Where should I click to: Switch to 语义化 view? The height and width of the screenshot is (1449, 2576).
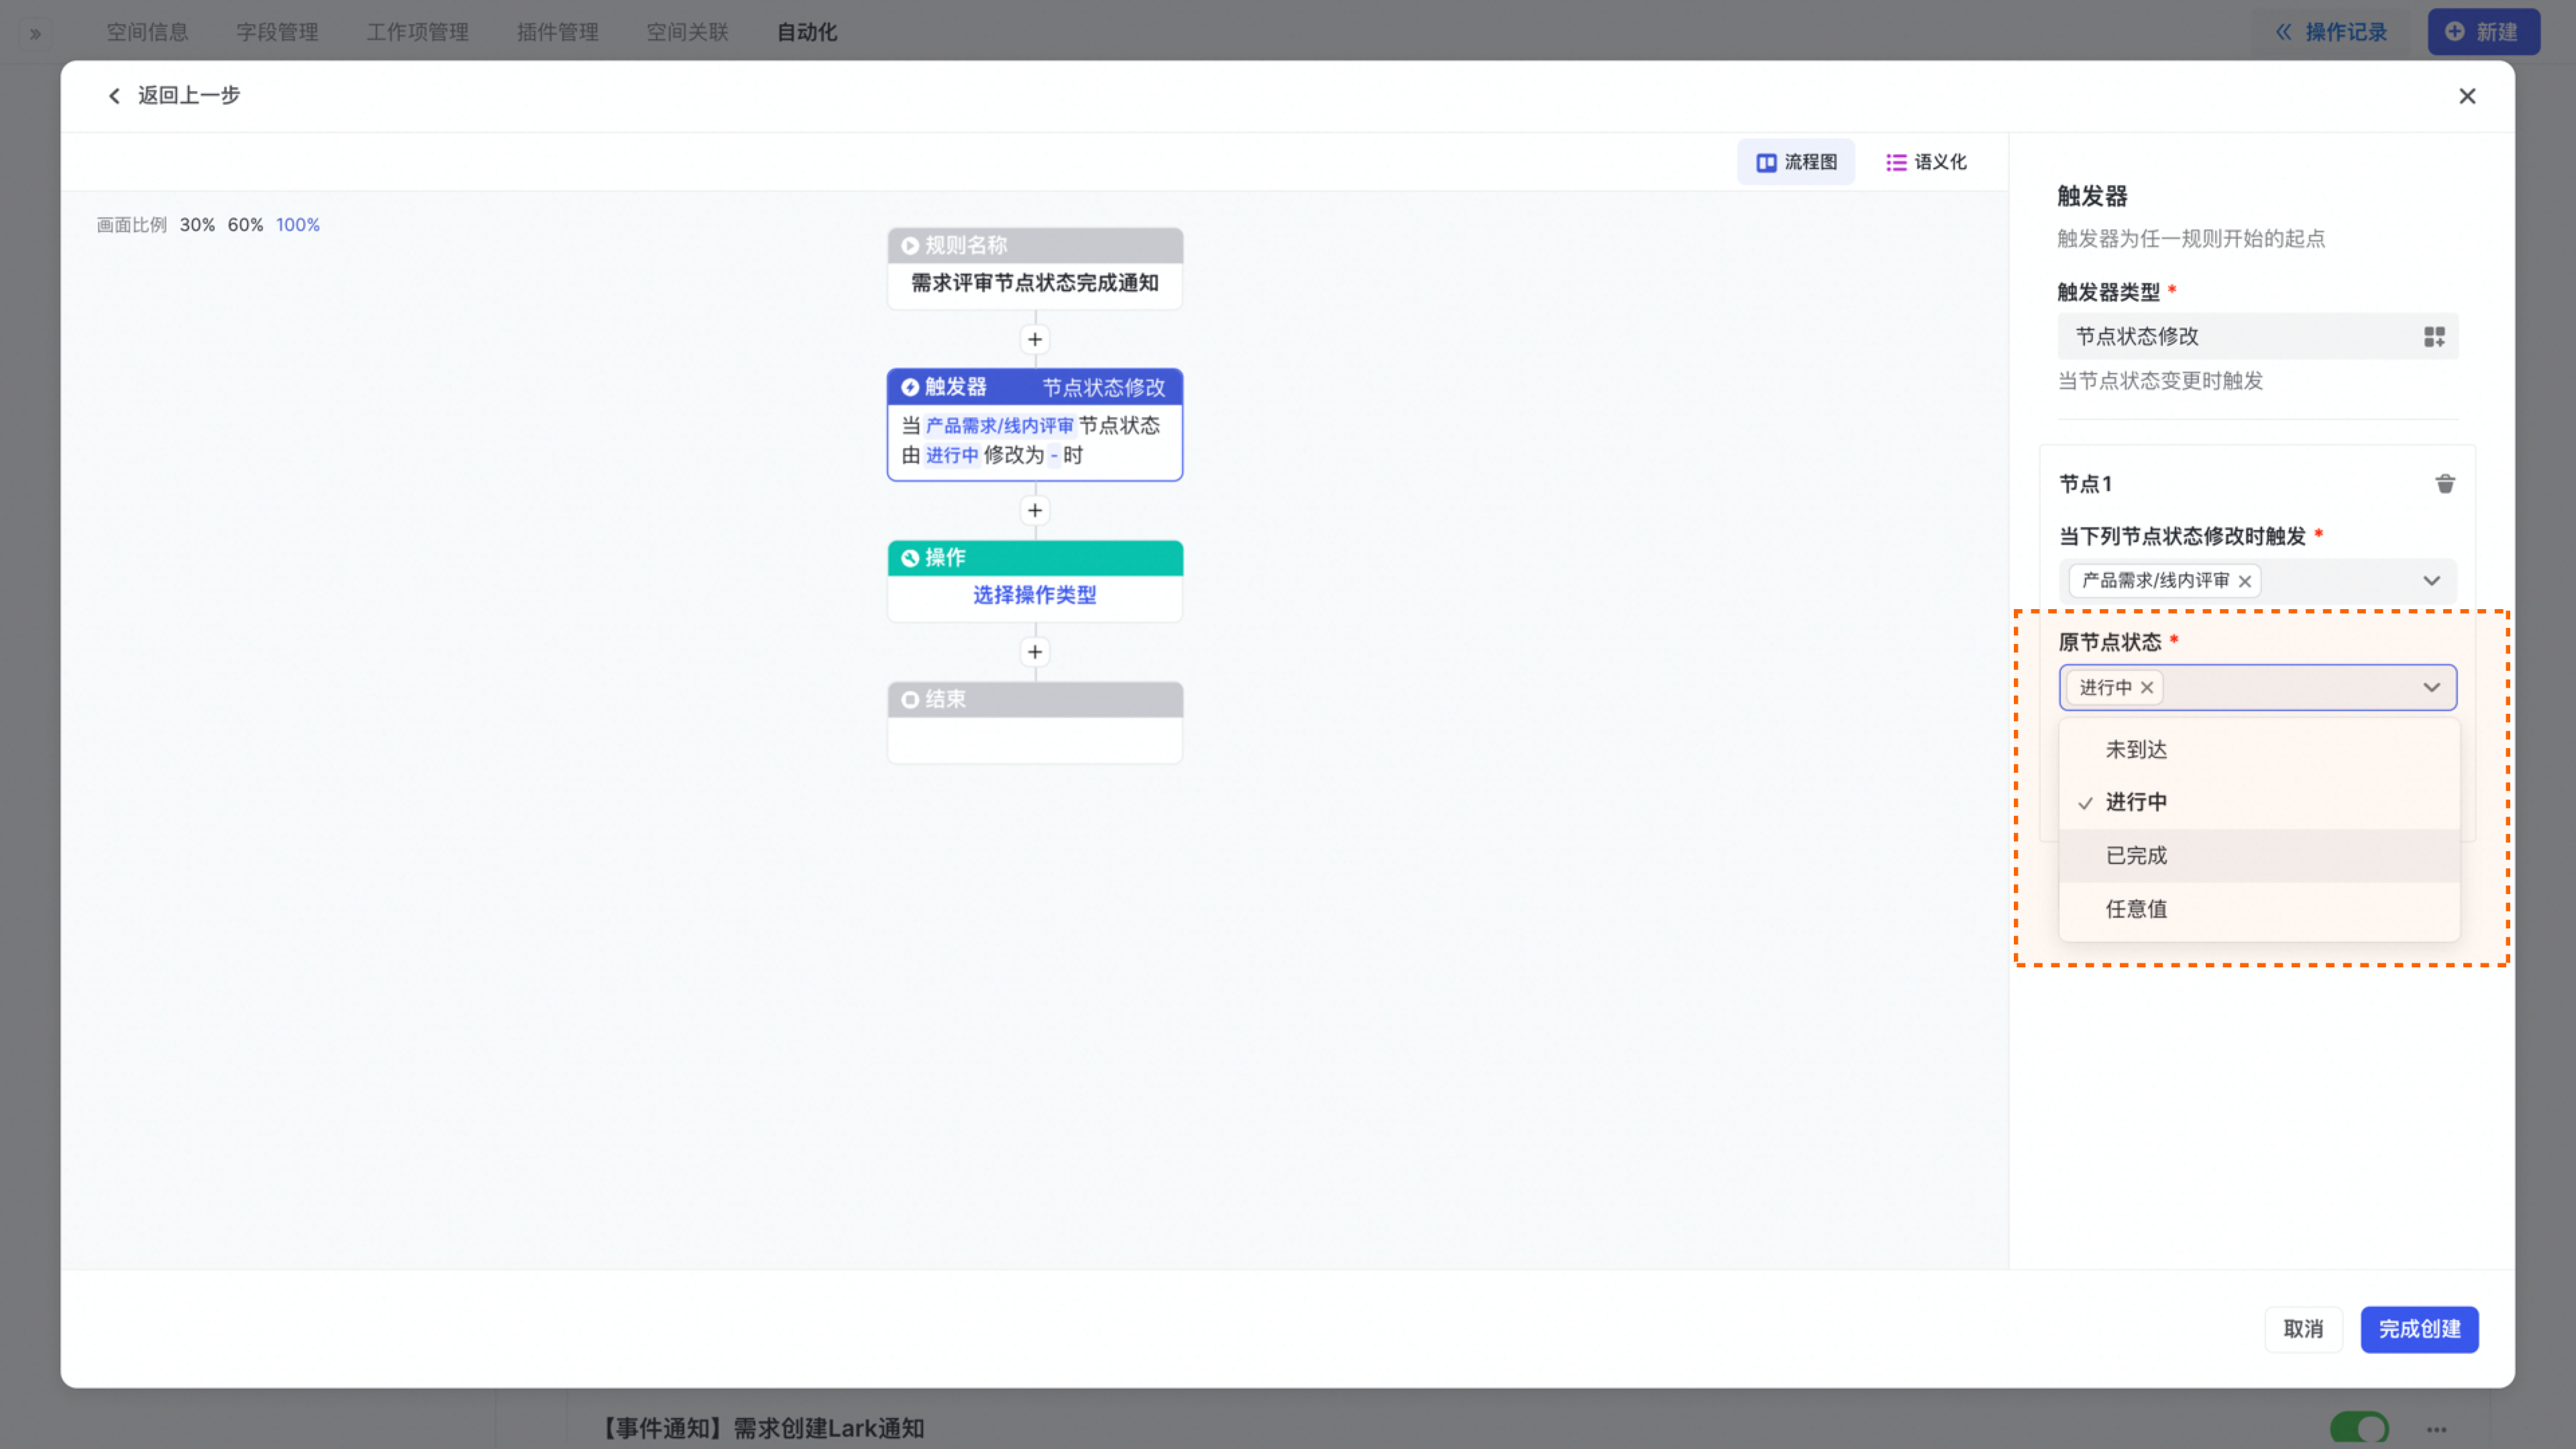[1926, 162]
